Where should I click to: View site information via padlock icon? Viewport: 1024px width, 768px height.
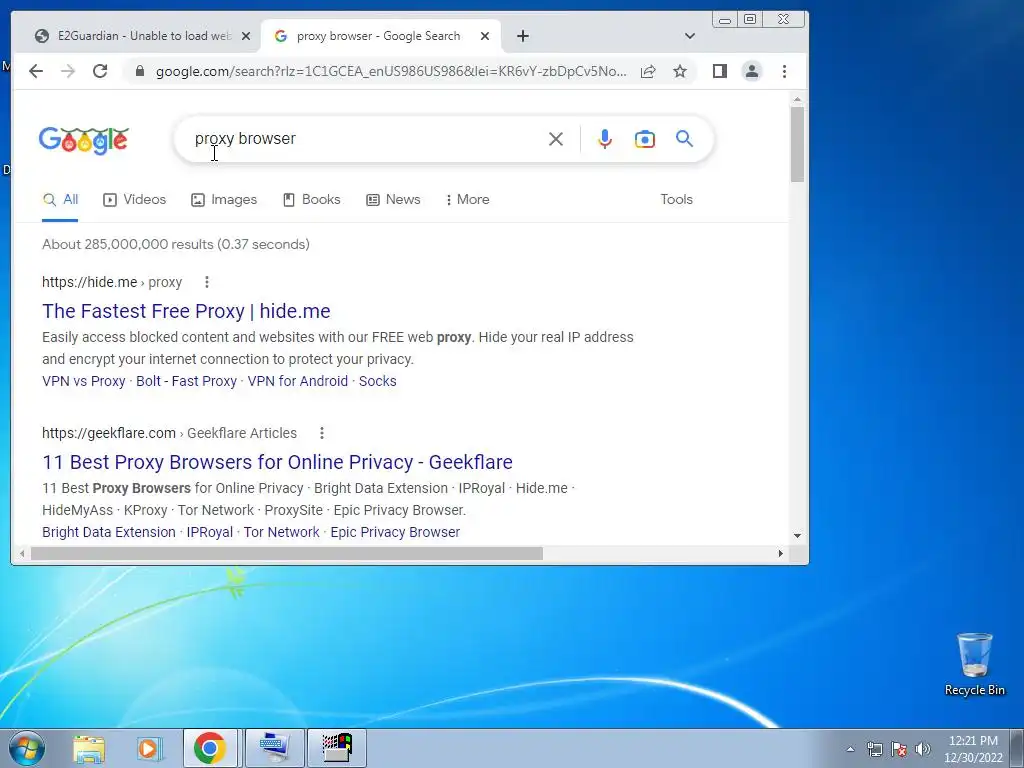139,71
